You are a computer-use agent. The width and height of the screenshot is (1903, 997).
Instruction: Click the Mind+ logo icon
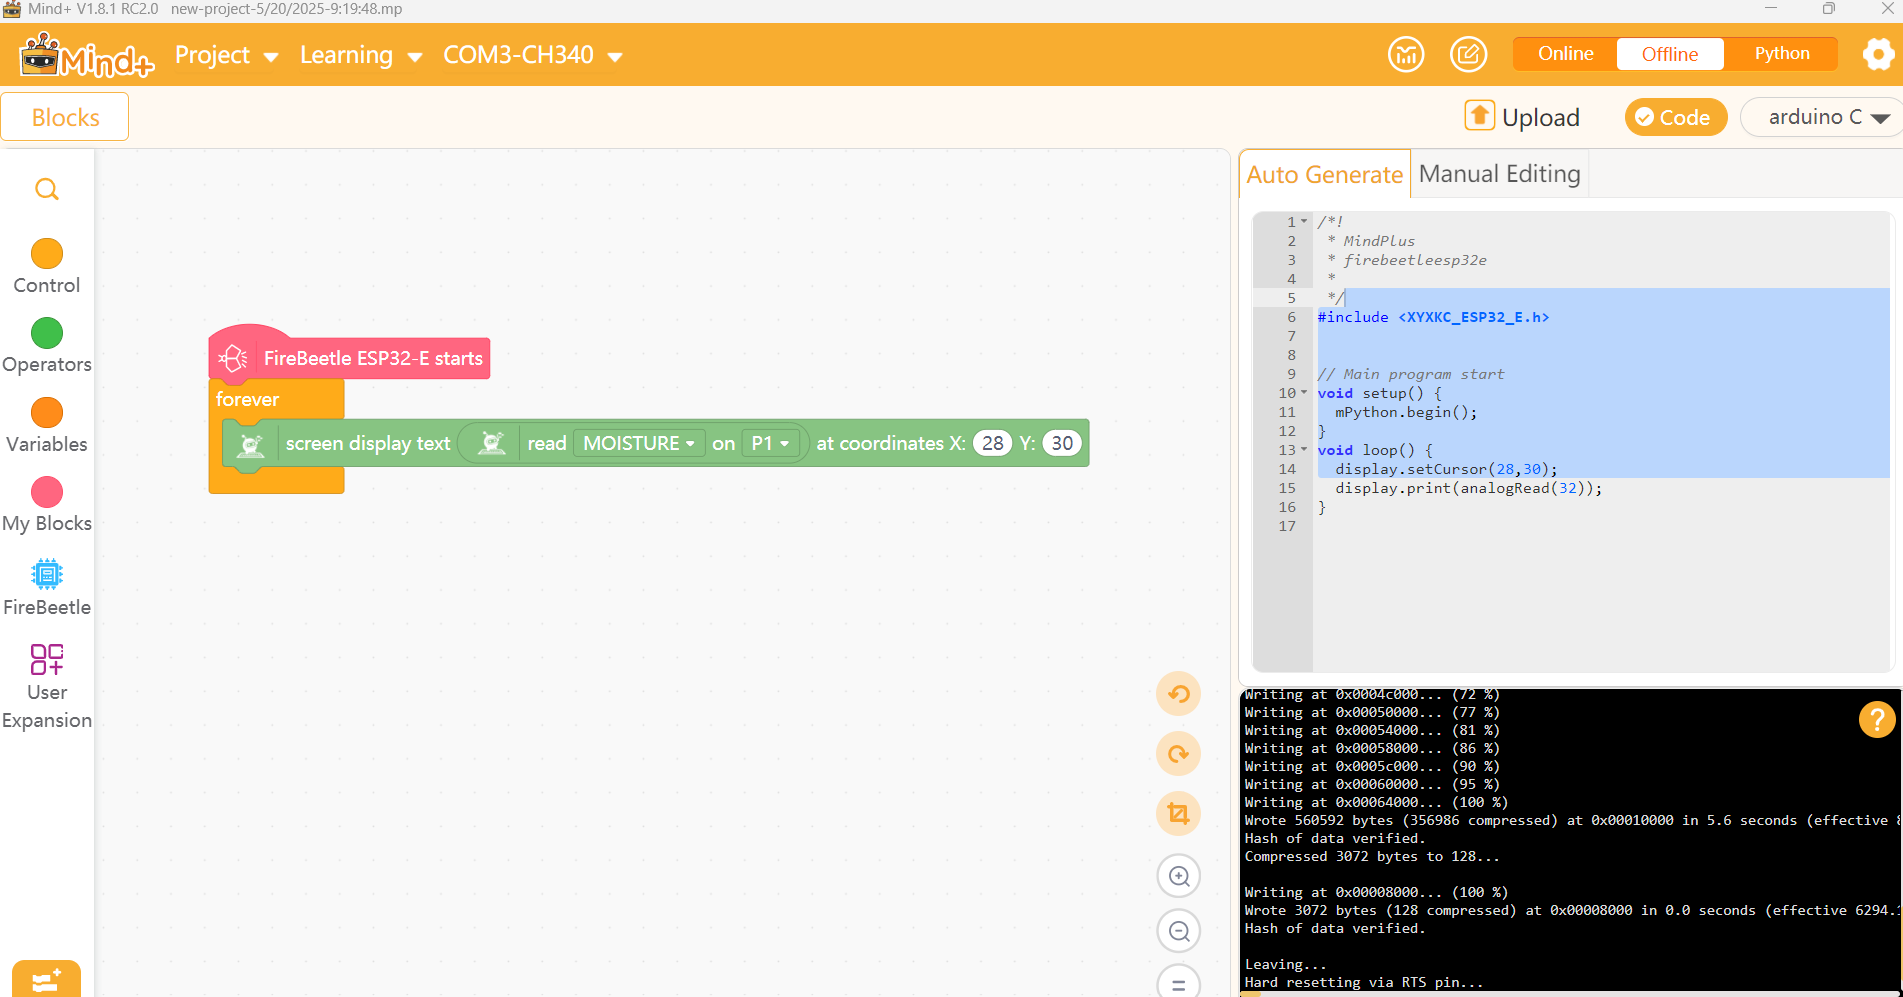point(87,56)
